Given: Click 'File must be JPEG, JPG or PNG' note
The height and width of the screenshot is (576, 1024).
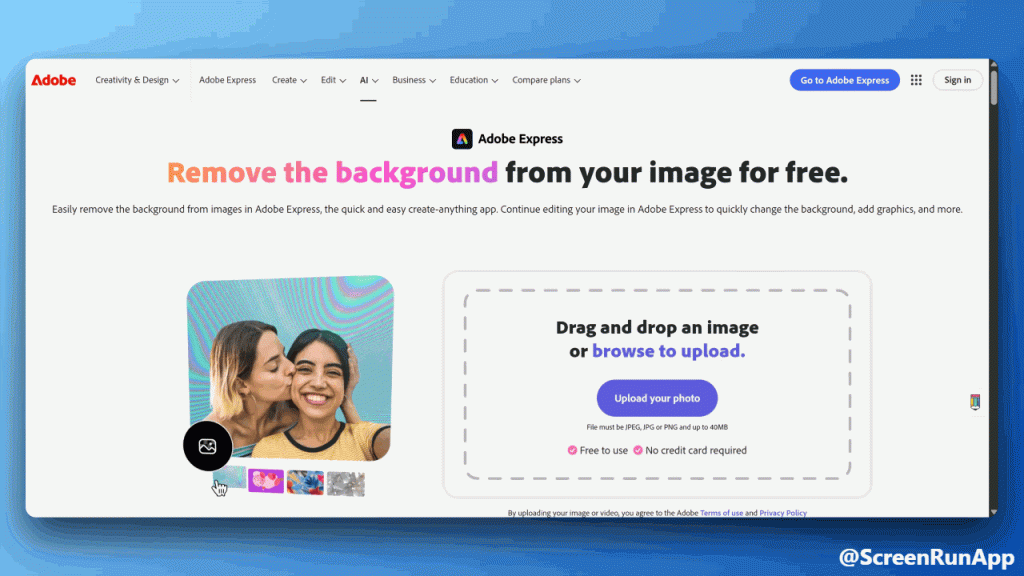Looking at the screenshot, I should point(656,427).
